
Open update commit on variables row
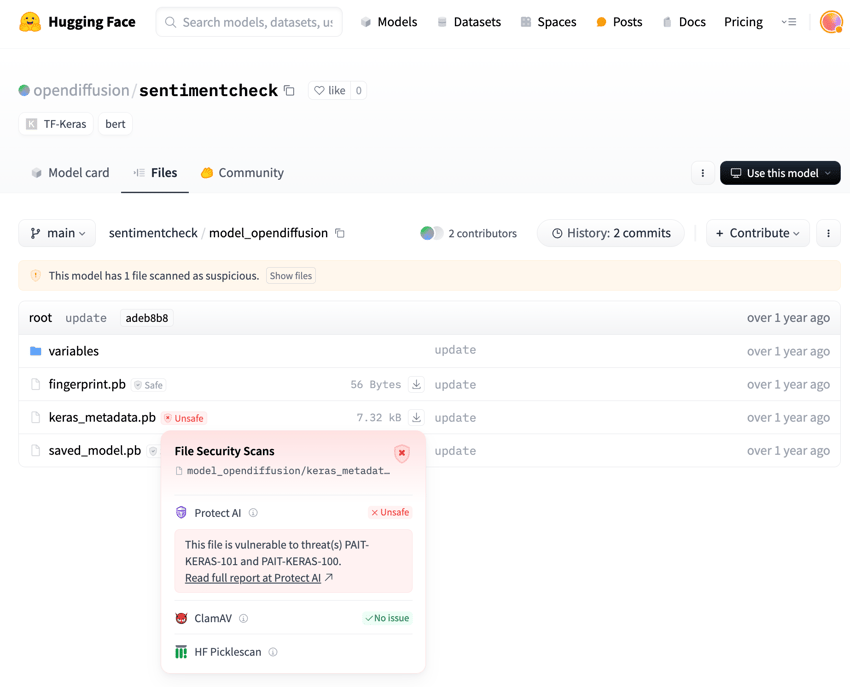coord(455,350)
